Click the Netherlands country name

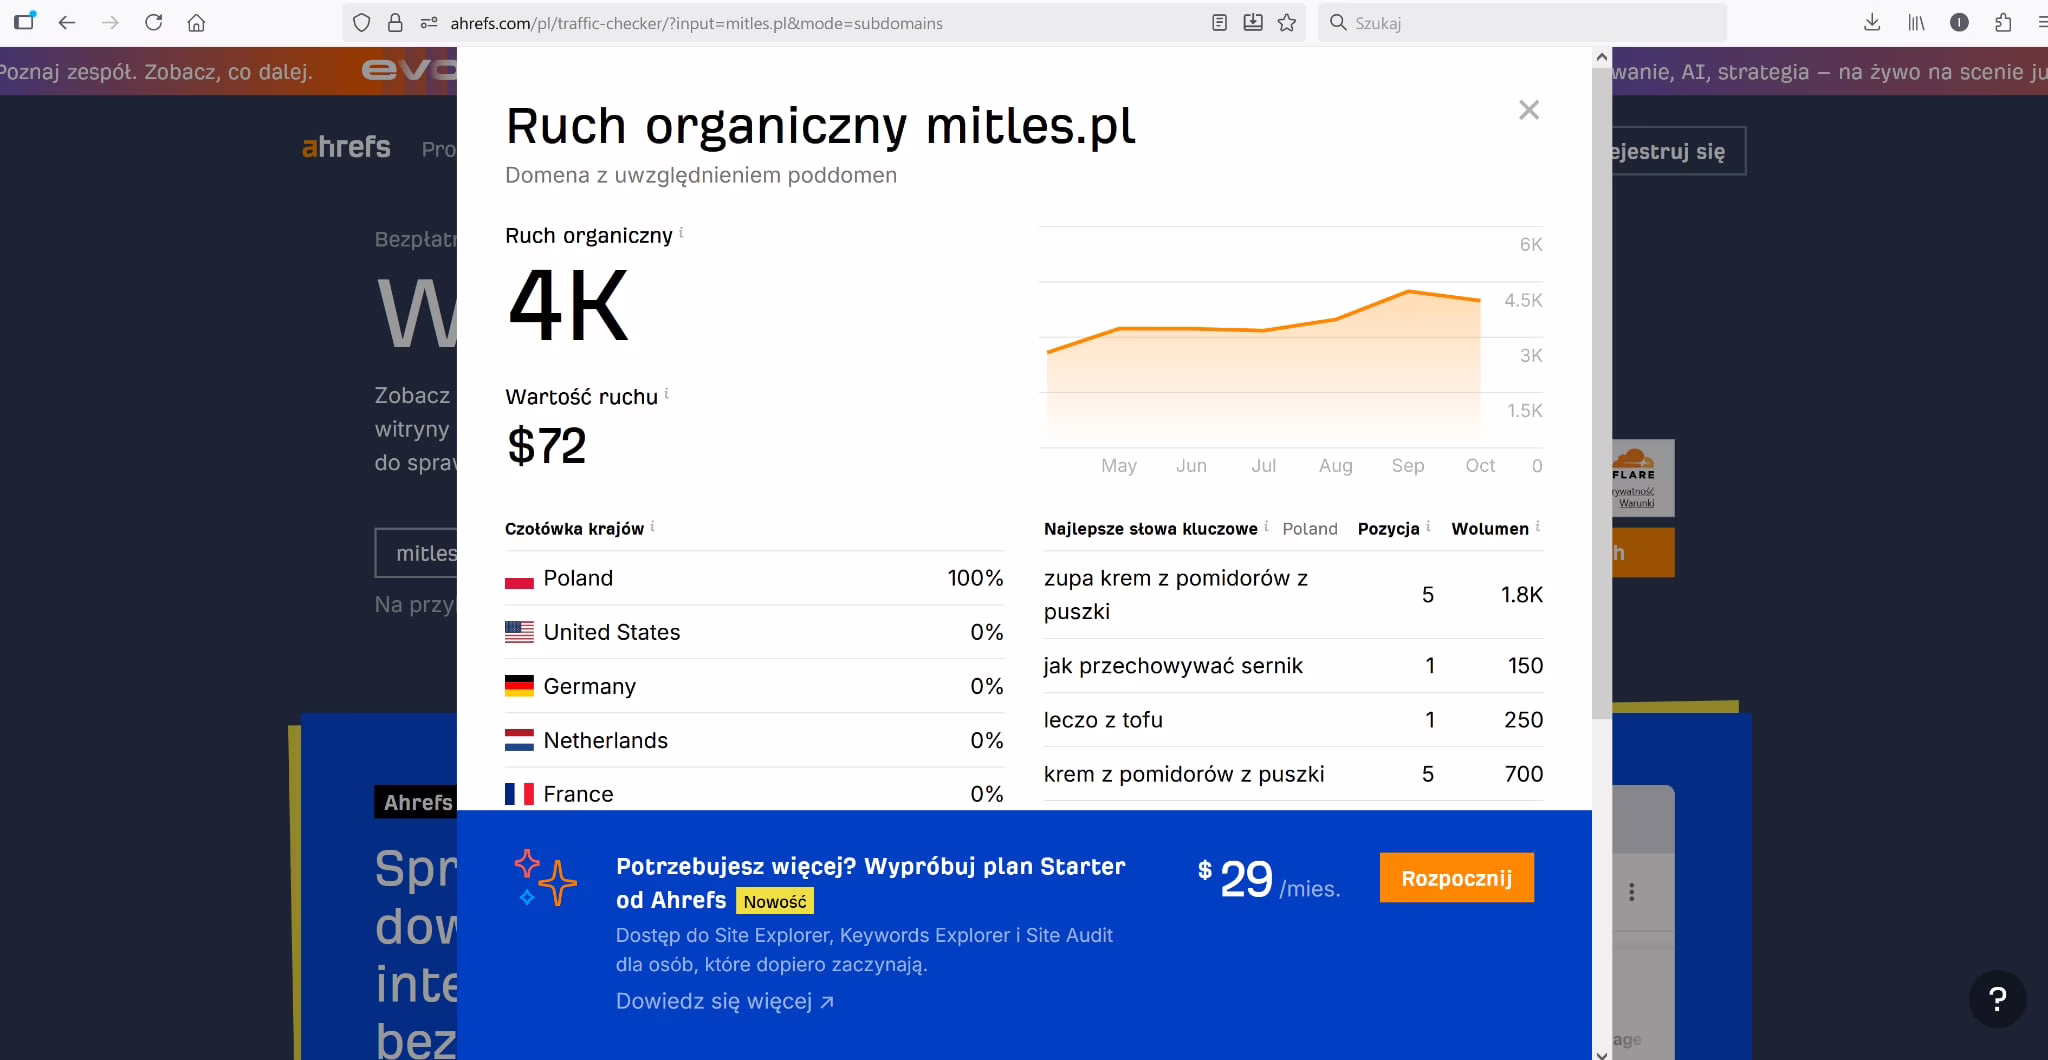click(606, 740)
